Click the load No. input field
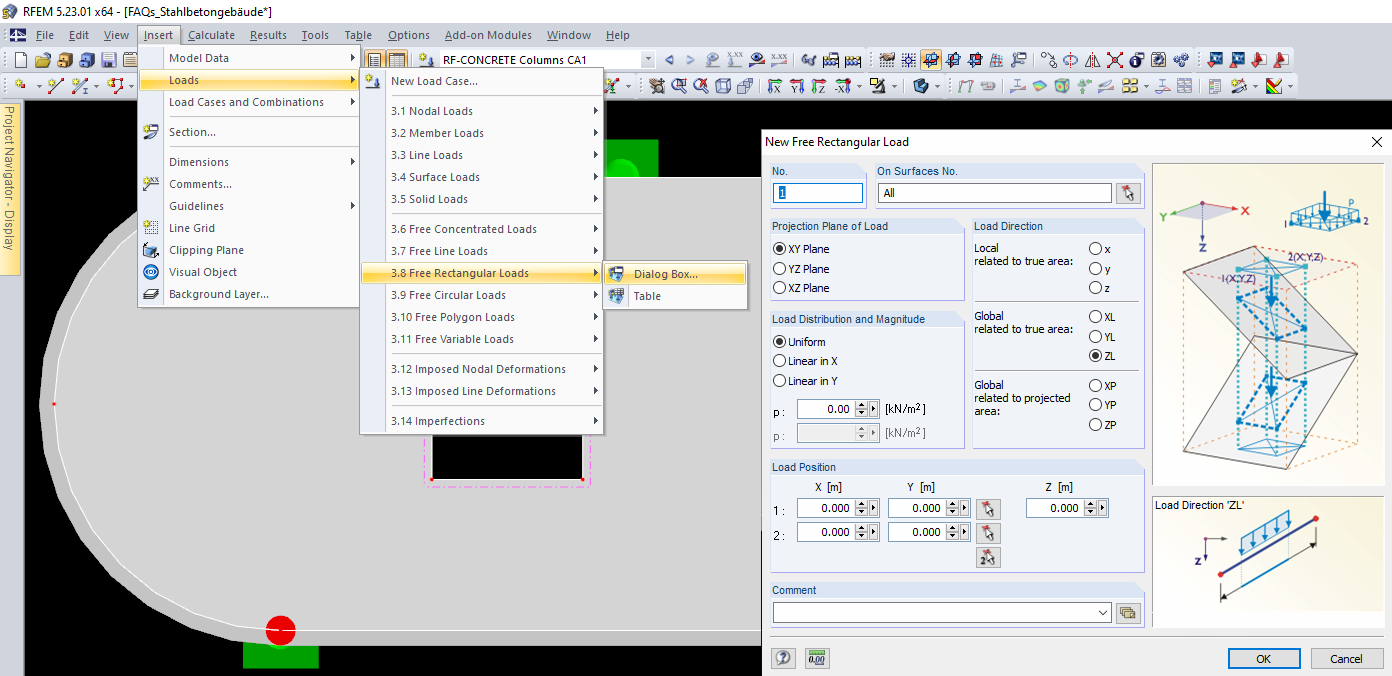 click(818, 193)
